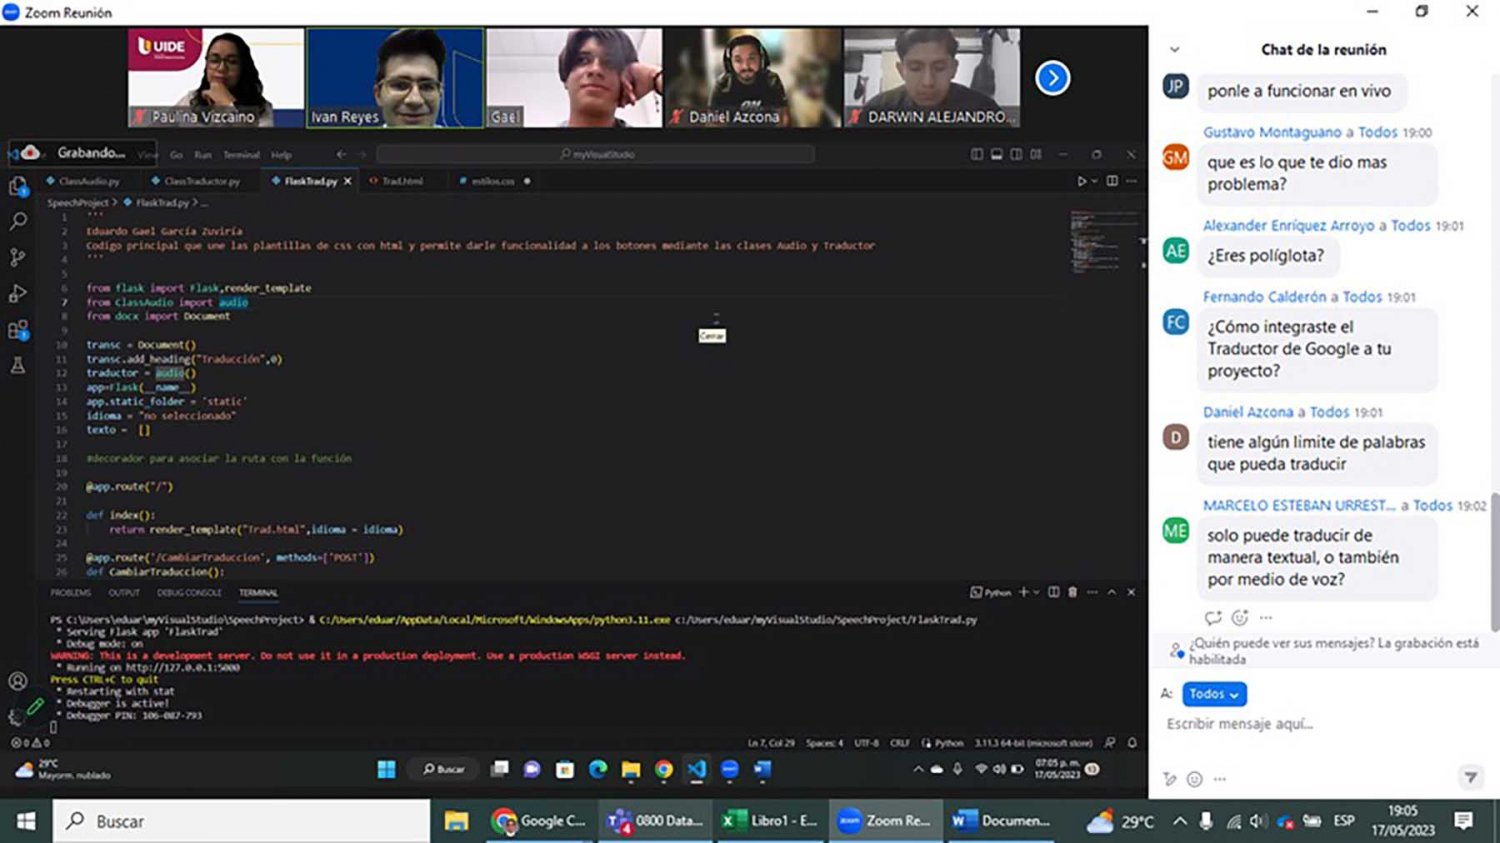Toggle the bottom panel layout in VS Code
The image size is (1500, 843).
pyautogui.click(x=997, y=154)
